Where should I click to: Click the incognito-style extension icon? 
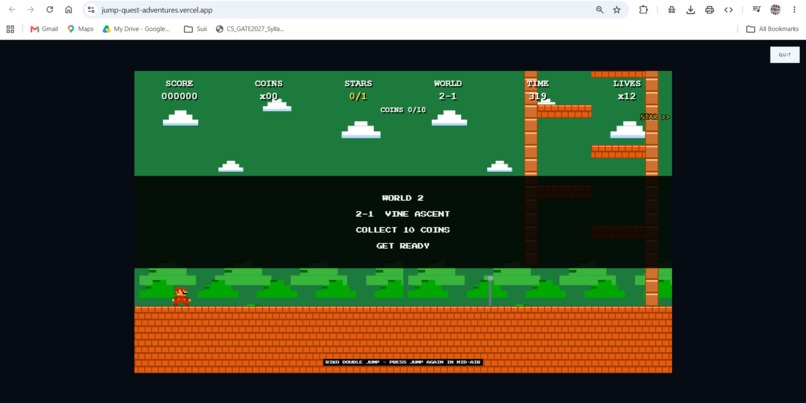671,10
